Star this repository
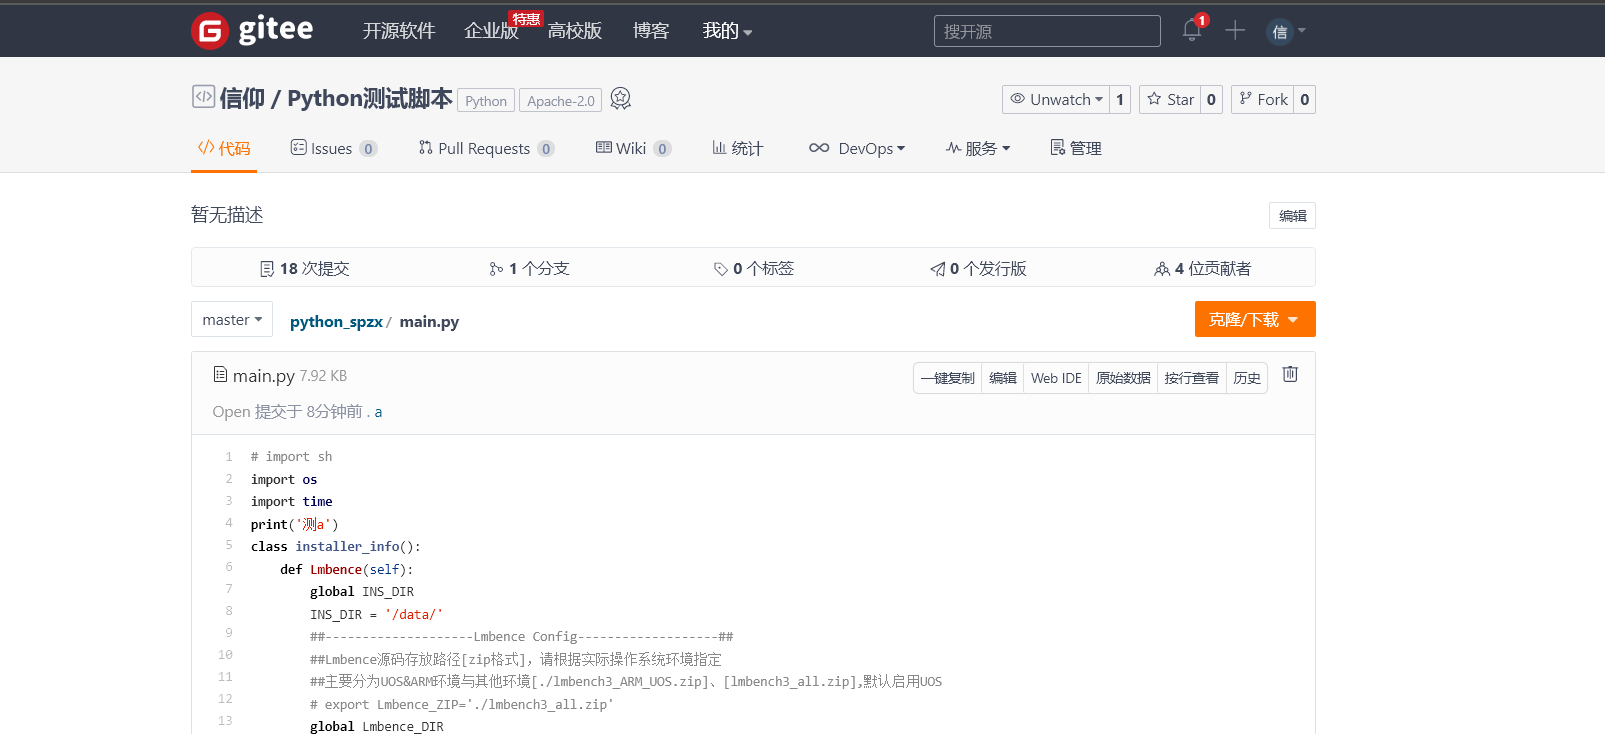Screen dimensions: 1605x734 pyautogui.click(x=1170, y=99)
